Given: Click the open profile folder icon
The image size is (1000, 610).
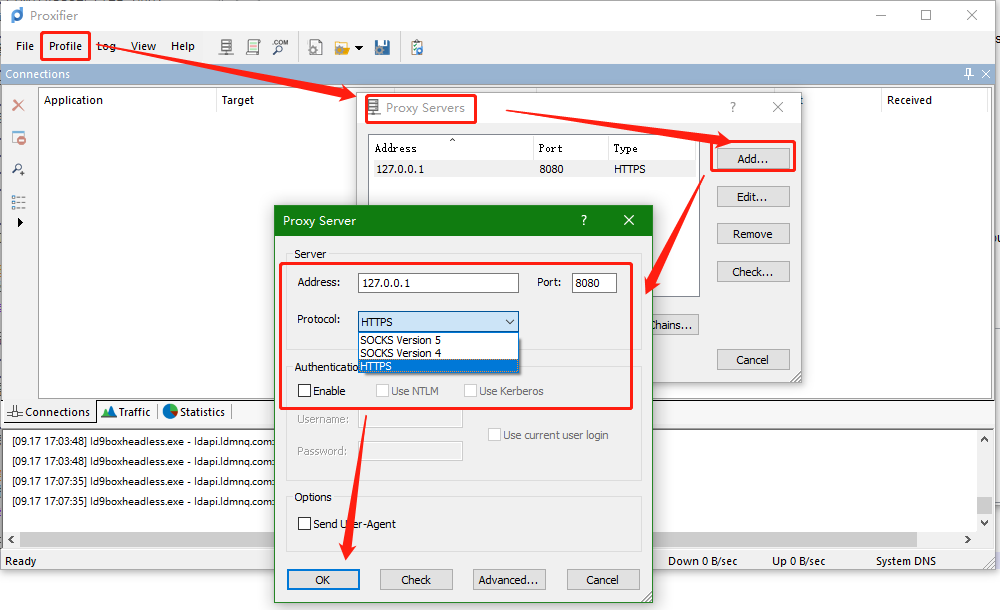Looking at the screenshot, I should (342, 48).
